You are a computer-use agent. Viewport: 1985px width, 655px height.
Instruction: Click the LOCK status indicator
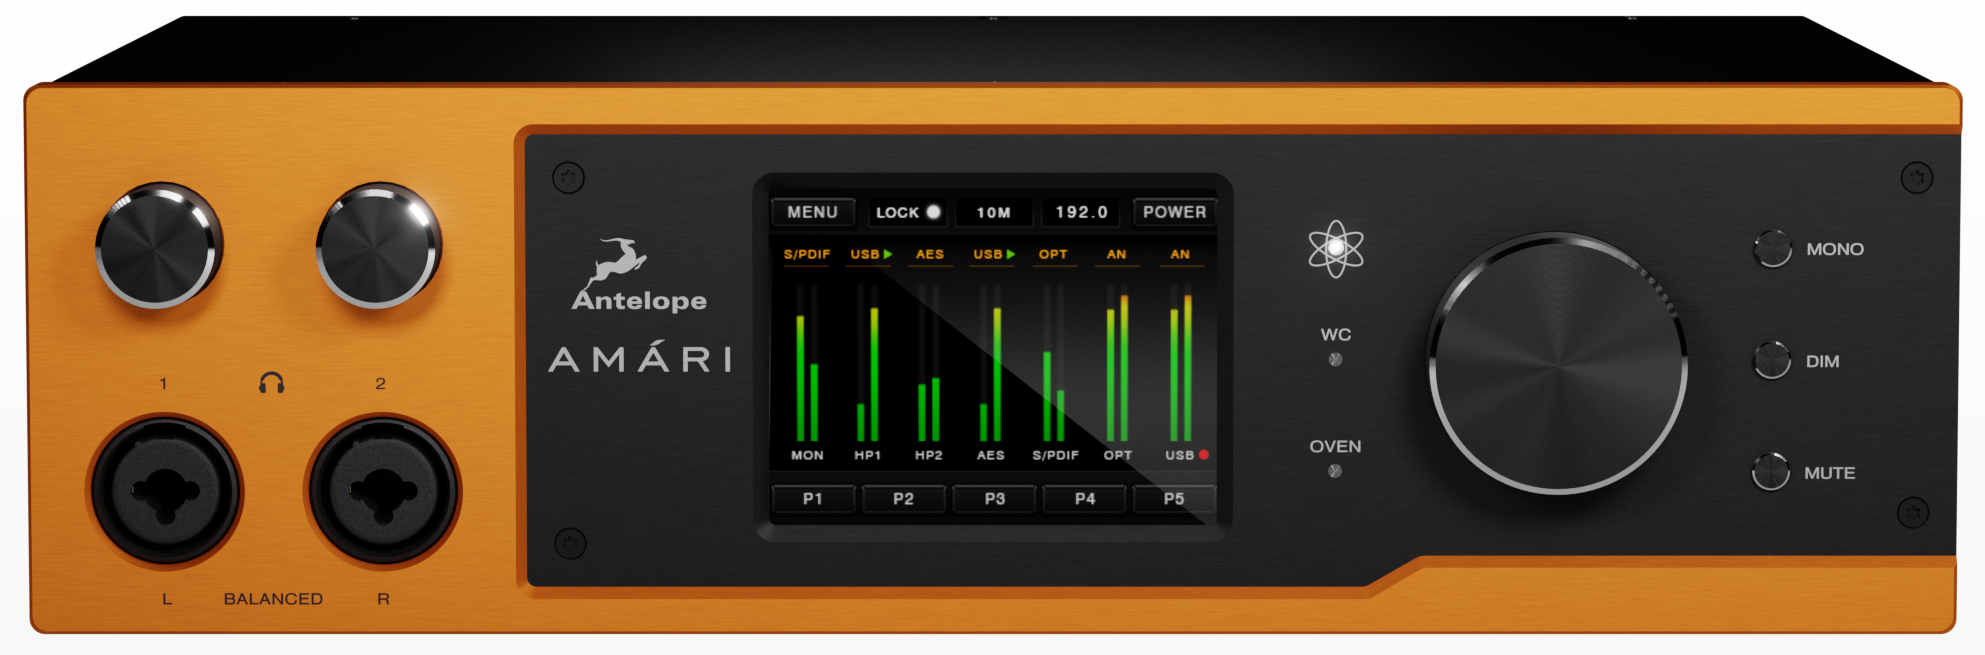click(x=908, y=212)
